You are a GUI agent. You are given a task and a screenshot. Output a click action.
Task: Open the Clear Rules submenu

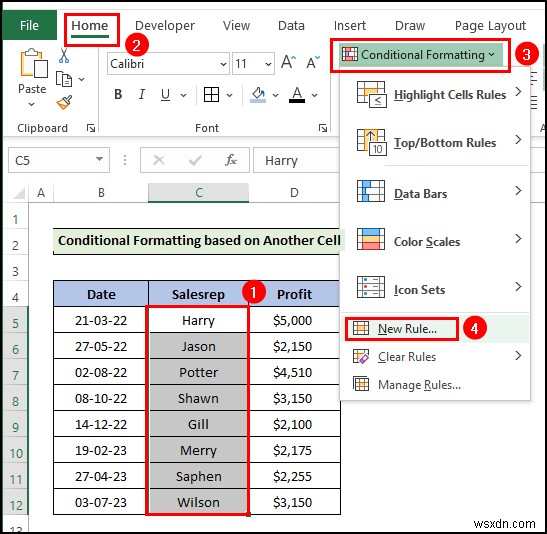tap(436, 356)
